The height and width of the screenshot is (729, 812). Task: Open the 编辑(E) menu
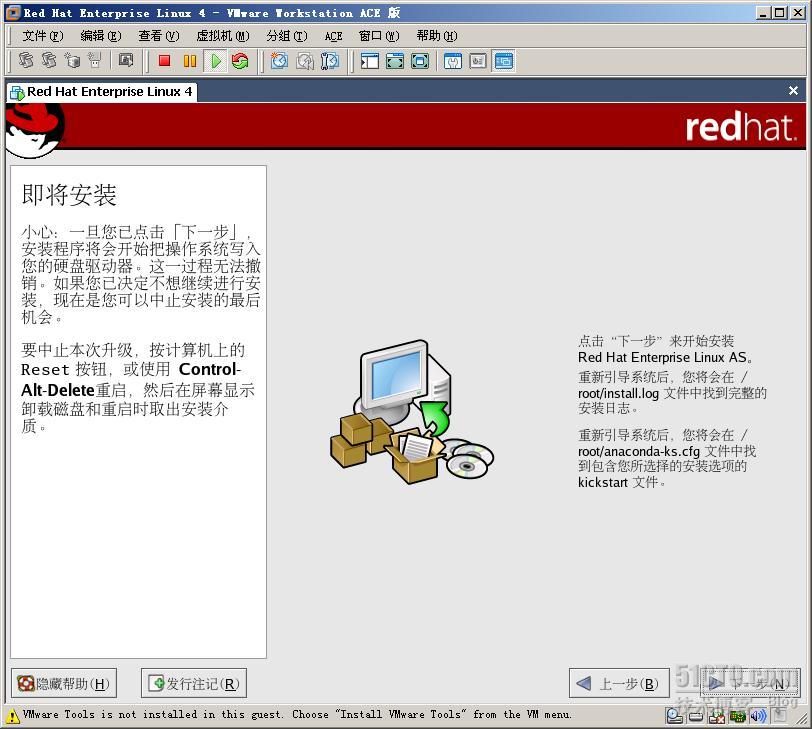(x=100, y=36)
